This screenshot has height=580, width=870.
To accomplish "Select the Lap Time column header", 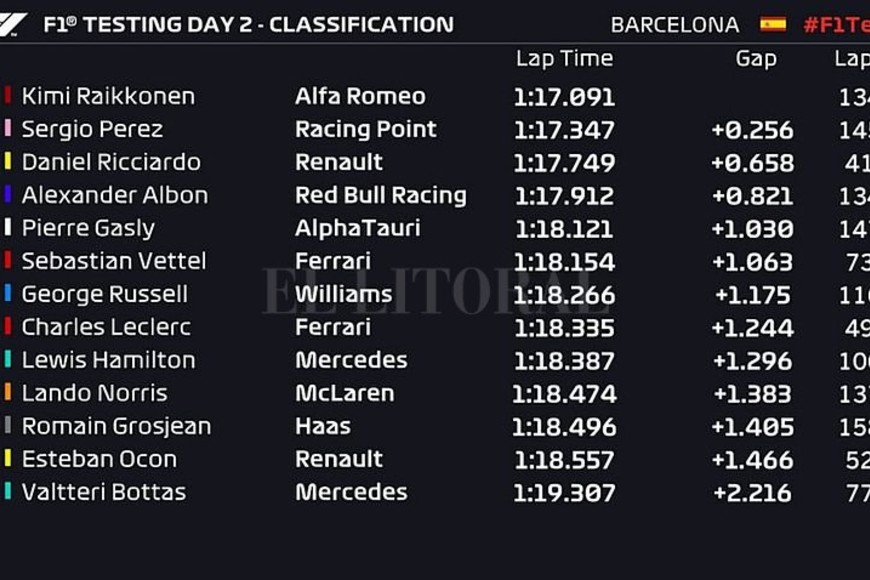I will [x=564, y=59].
